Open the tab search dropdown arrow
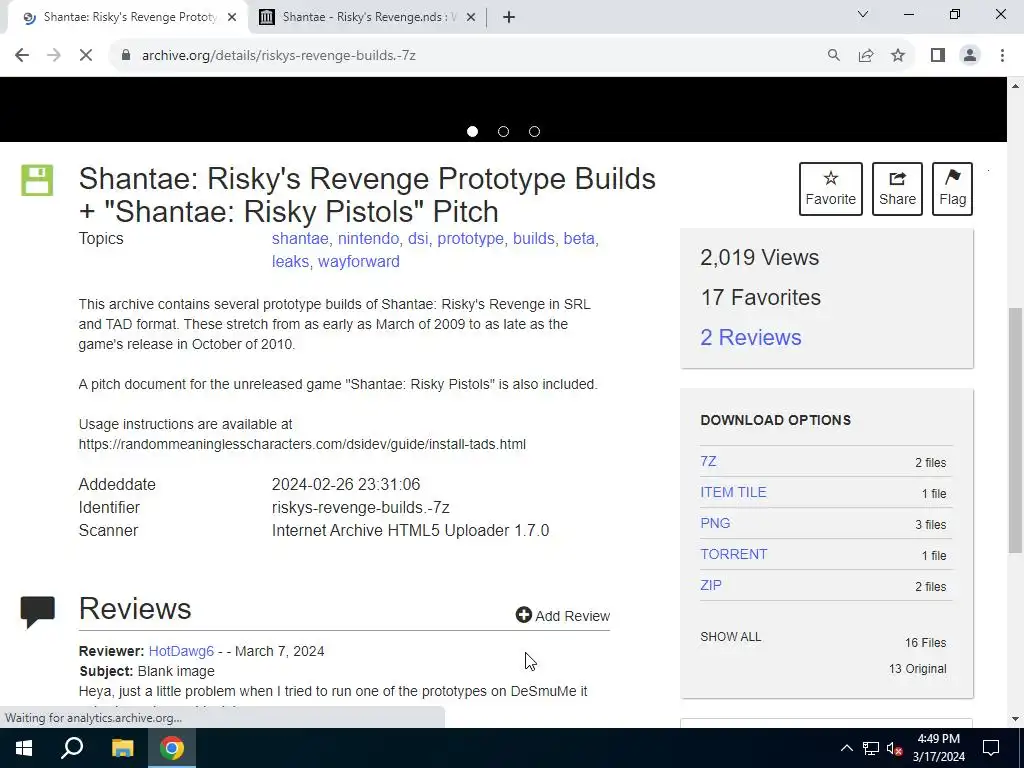1024x768 pixels. tap(863, 14)
